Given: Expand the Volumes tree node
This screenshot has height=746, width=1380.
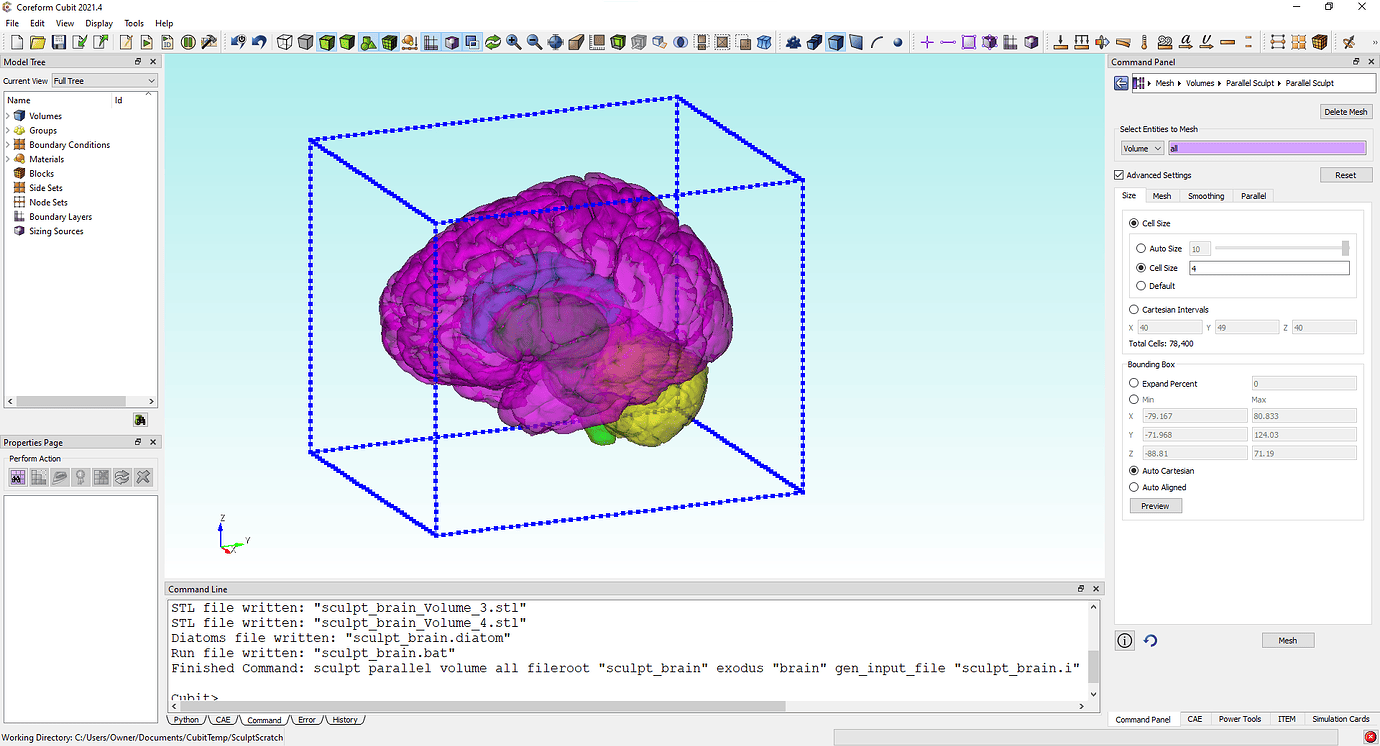Looking at the screenshot, I should (8, 116).
